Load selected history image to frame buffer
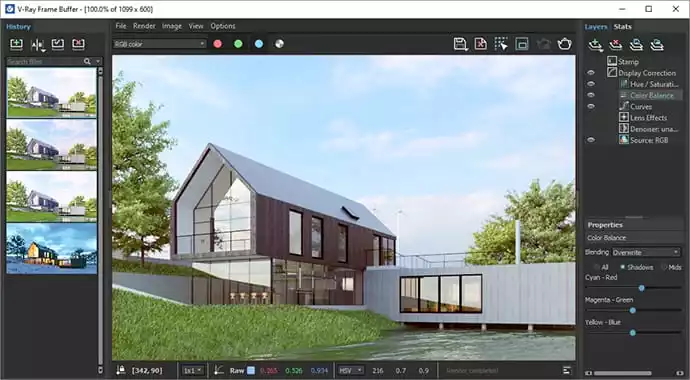 [58, 44]
